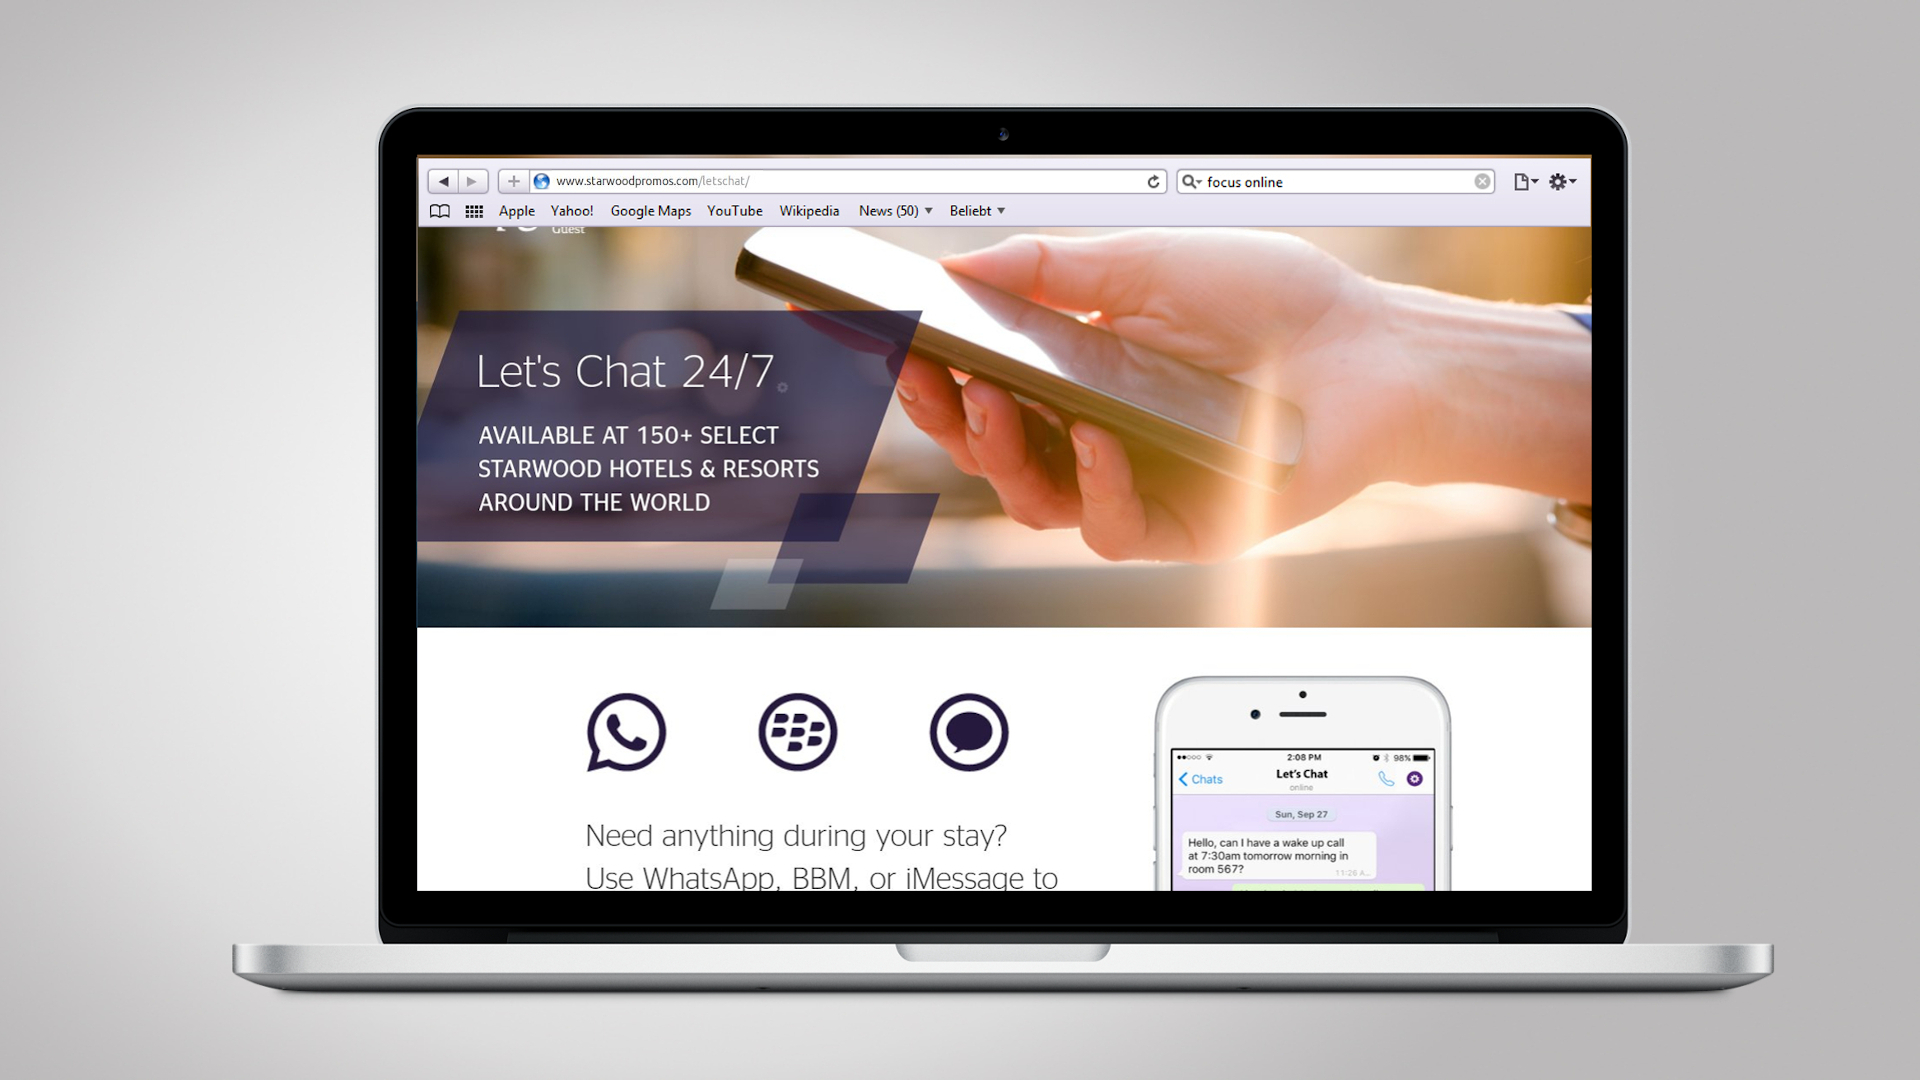Click the browser back navigation arrow
The width and height of the screenshot is (1920, 1080).
coord(442,179)
